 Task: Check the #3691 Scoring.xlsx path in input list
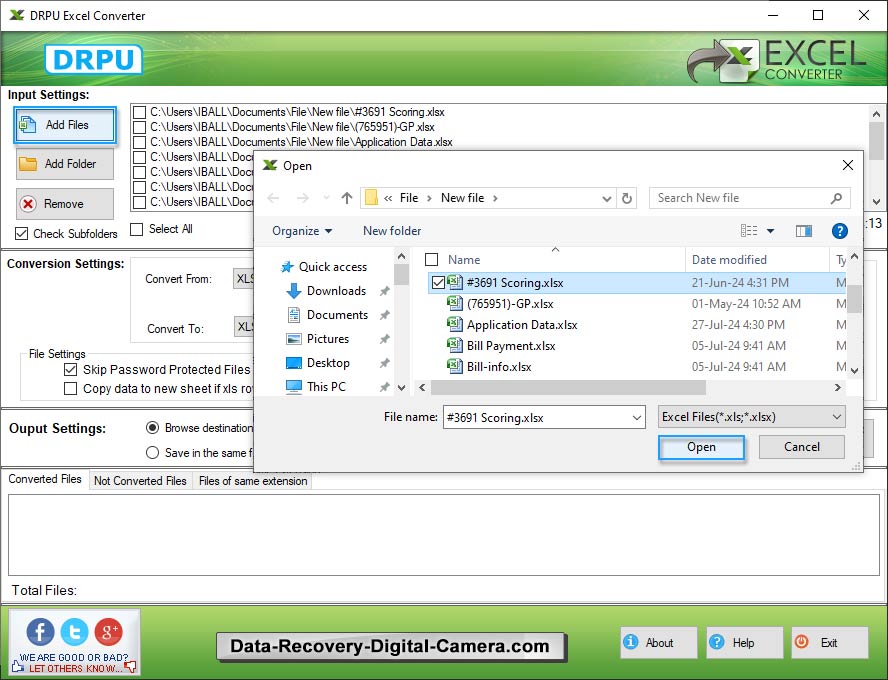tap(139, 112)
